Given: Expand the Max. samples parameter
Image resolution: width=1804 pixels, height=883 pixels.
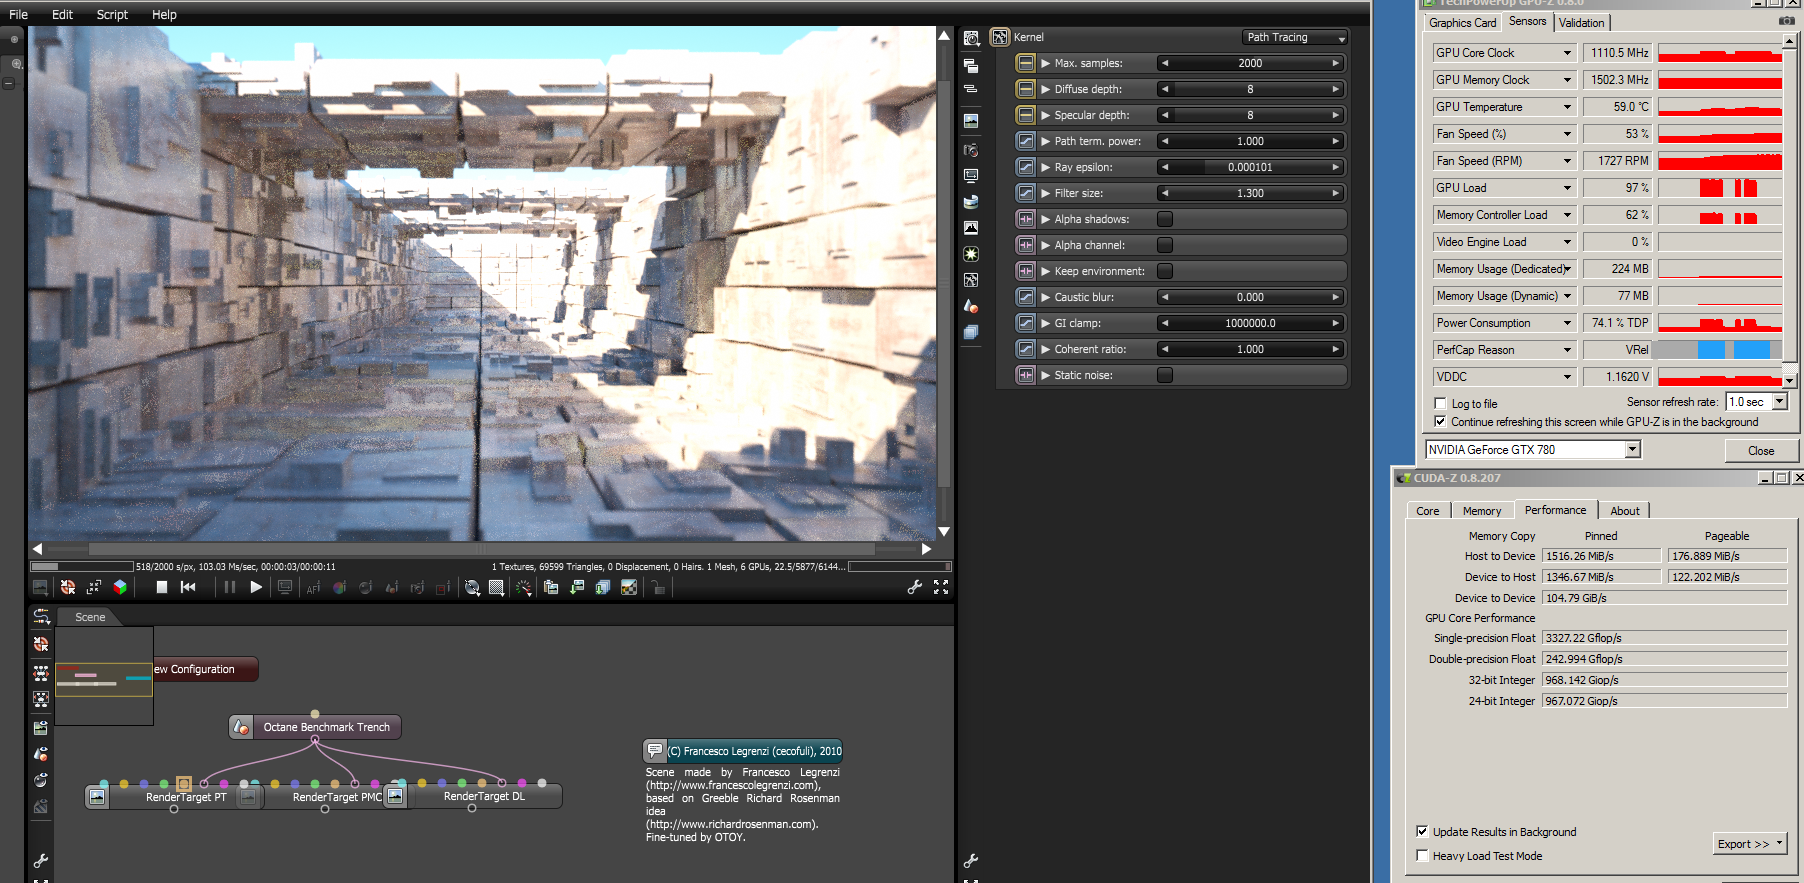Looking at the screenshot, I should (1045, 63).
